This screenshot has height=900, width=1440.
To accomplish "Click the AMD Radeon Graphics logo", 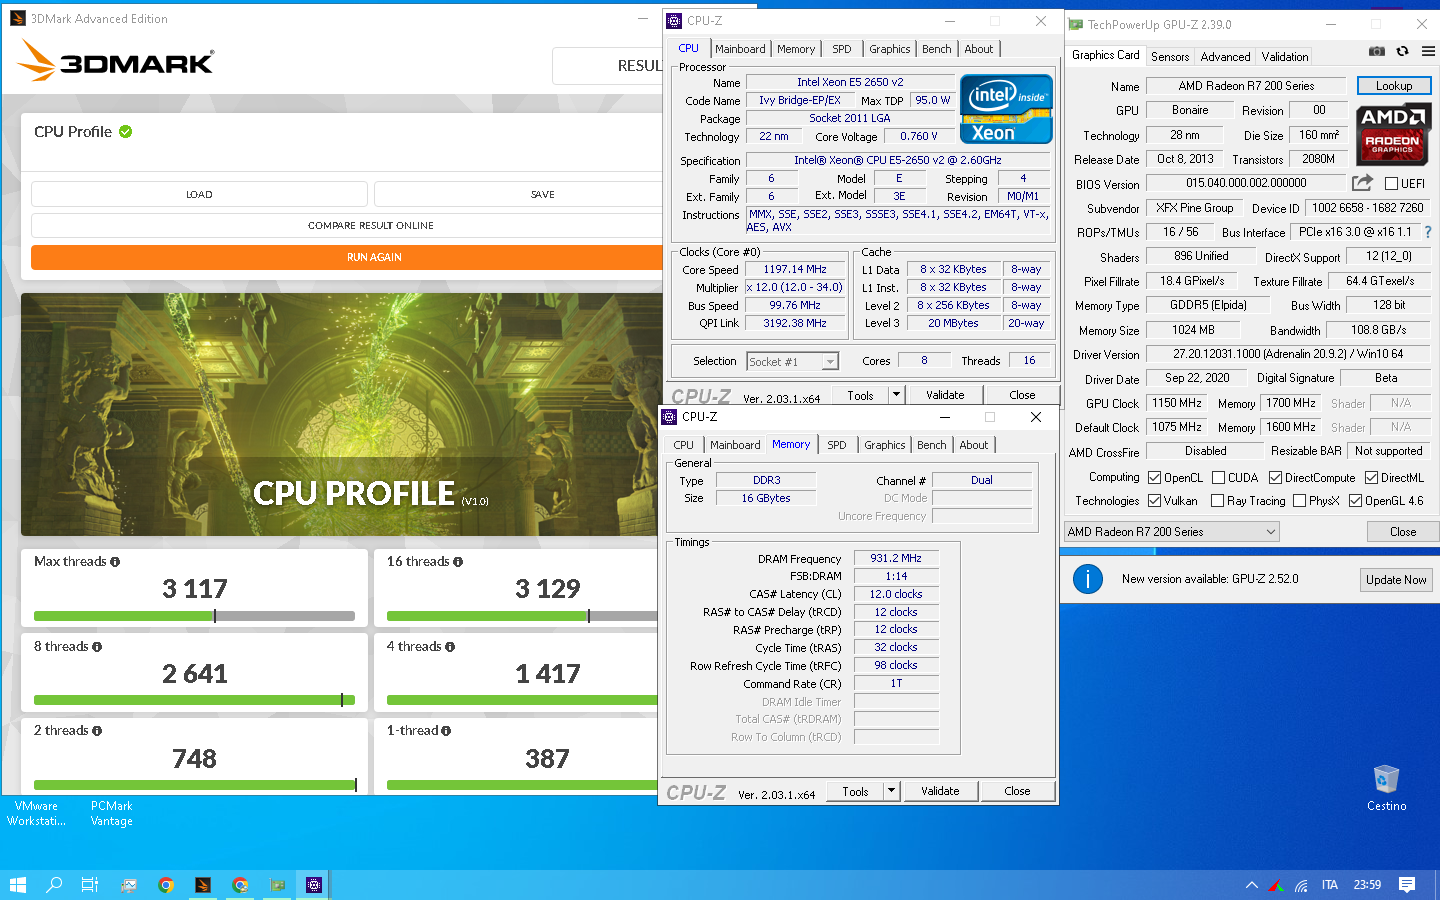I will [x=1393, y=134].
